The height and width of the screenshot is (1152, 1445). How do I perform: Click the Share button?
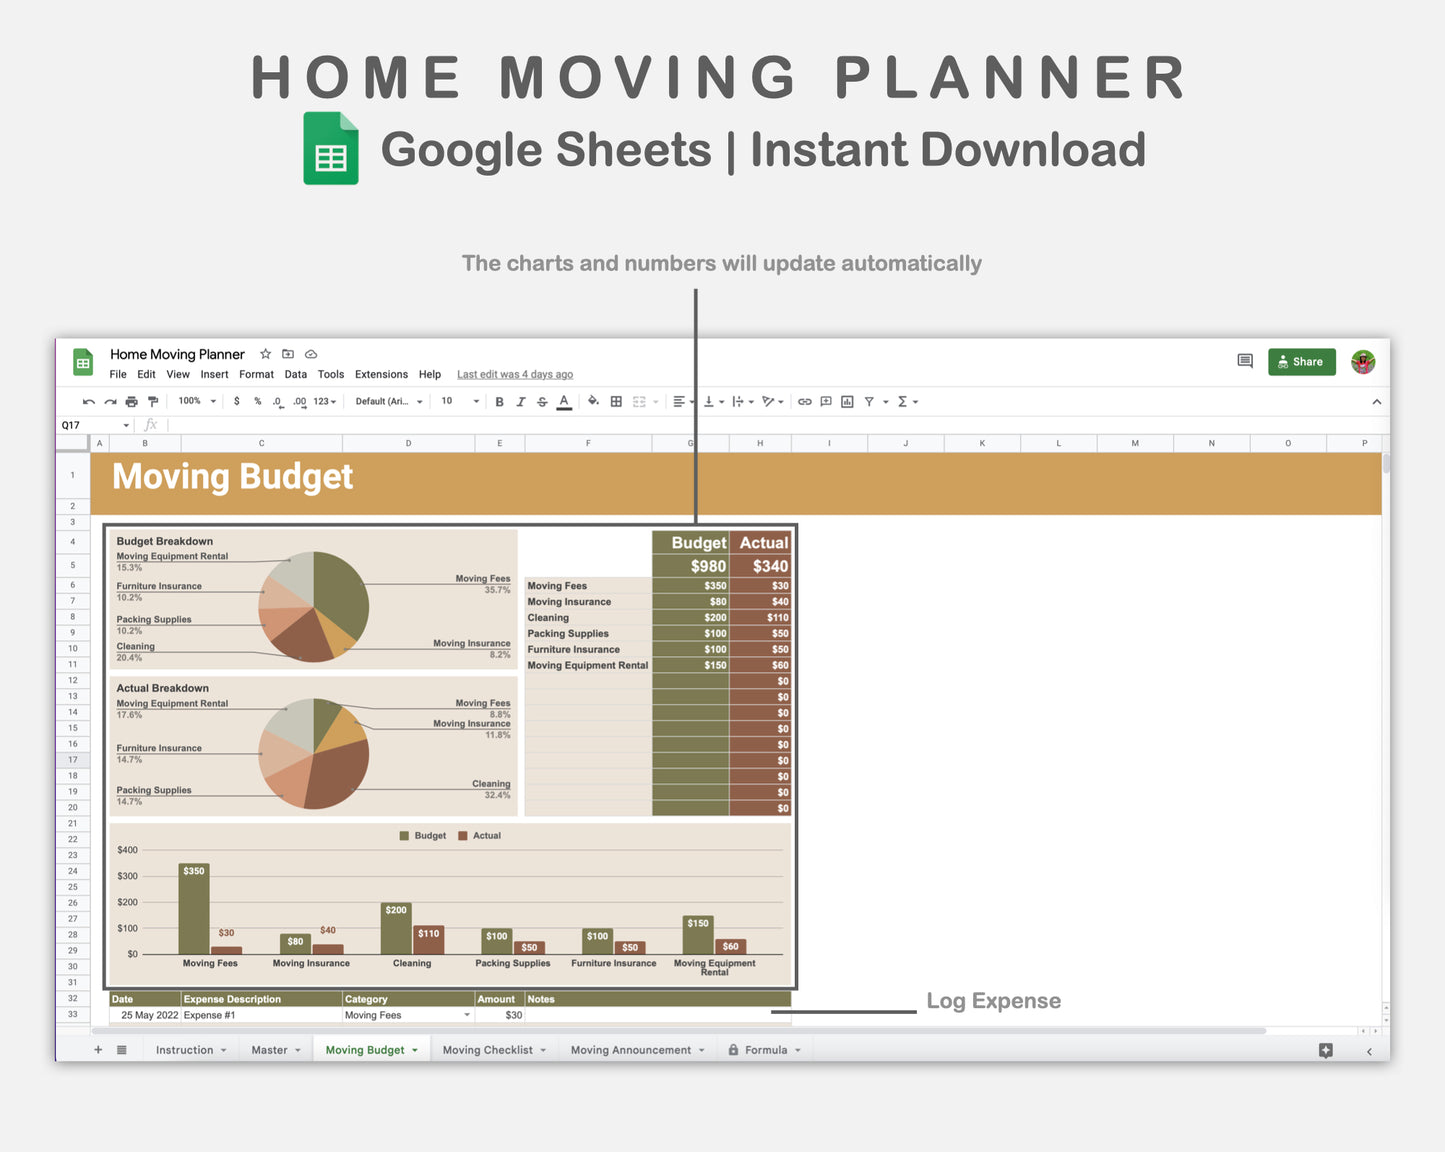coord(1301,361)
